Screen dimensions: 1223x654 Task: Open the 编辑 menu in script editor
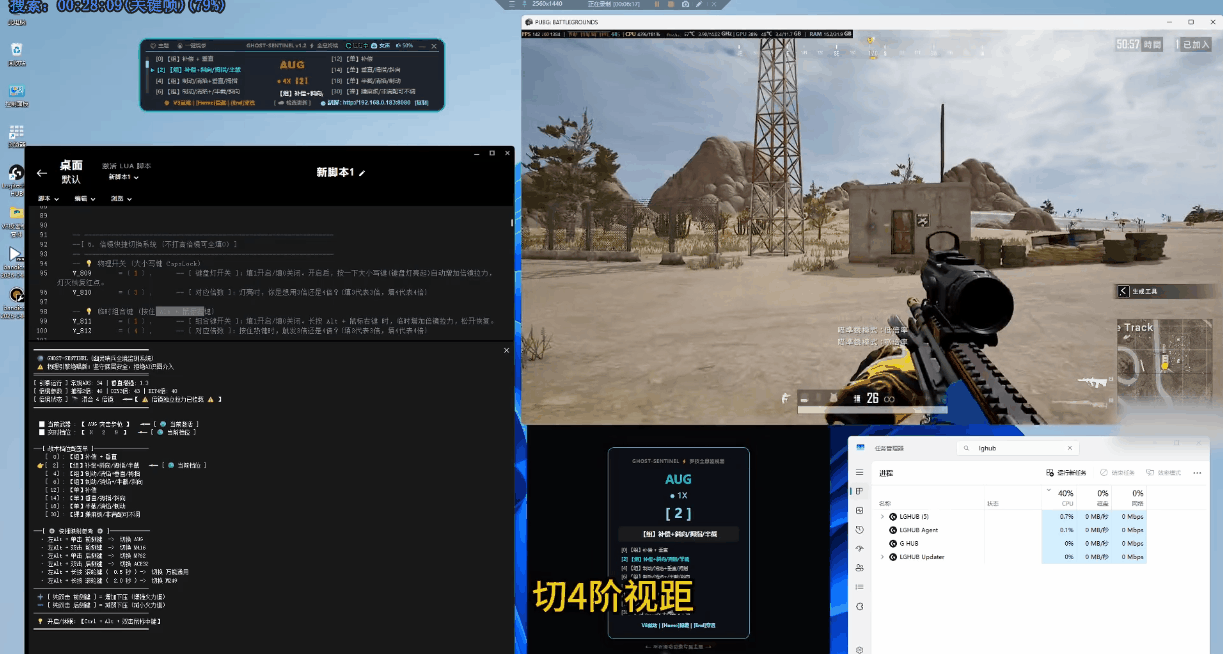point(84,199)
